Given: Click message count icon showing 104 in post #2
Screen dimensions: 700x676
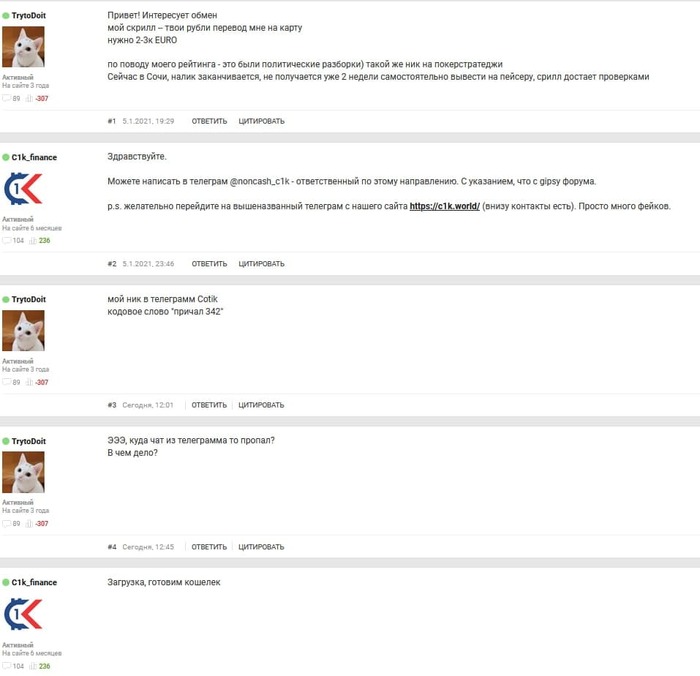Looking at the screenshot, I should pos(7,240).
